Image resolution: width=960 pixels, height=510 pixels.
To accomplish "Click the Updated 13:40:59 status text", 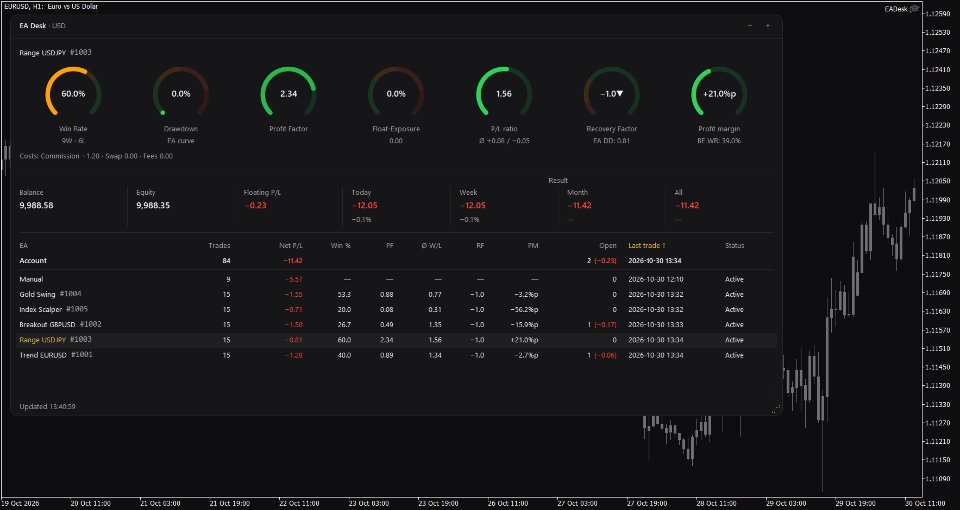I will [47, 407].
